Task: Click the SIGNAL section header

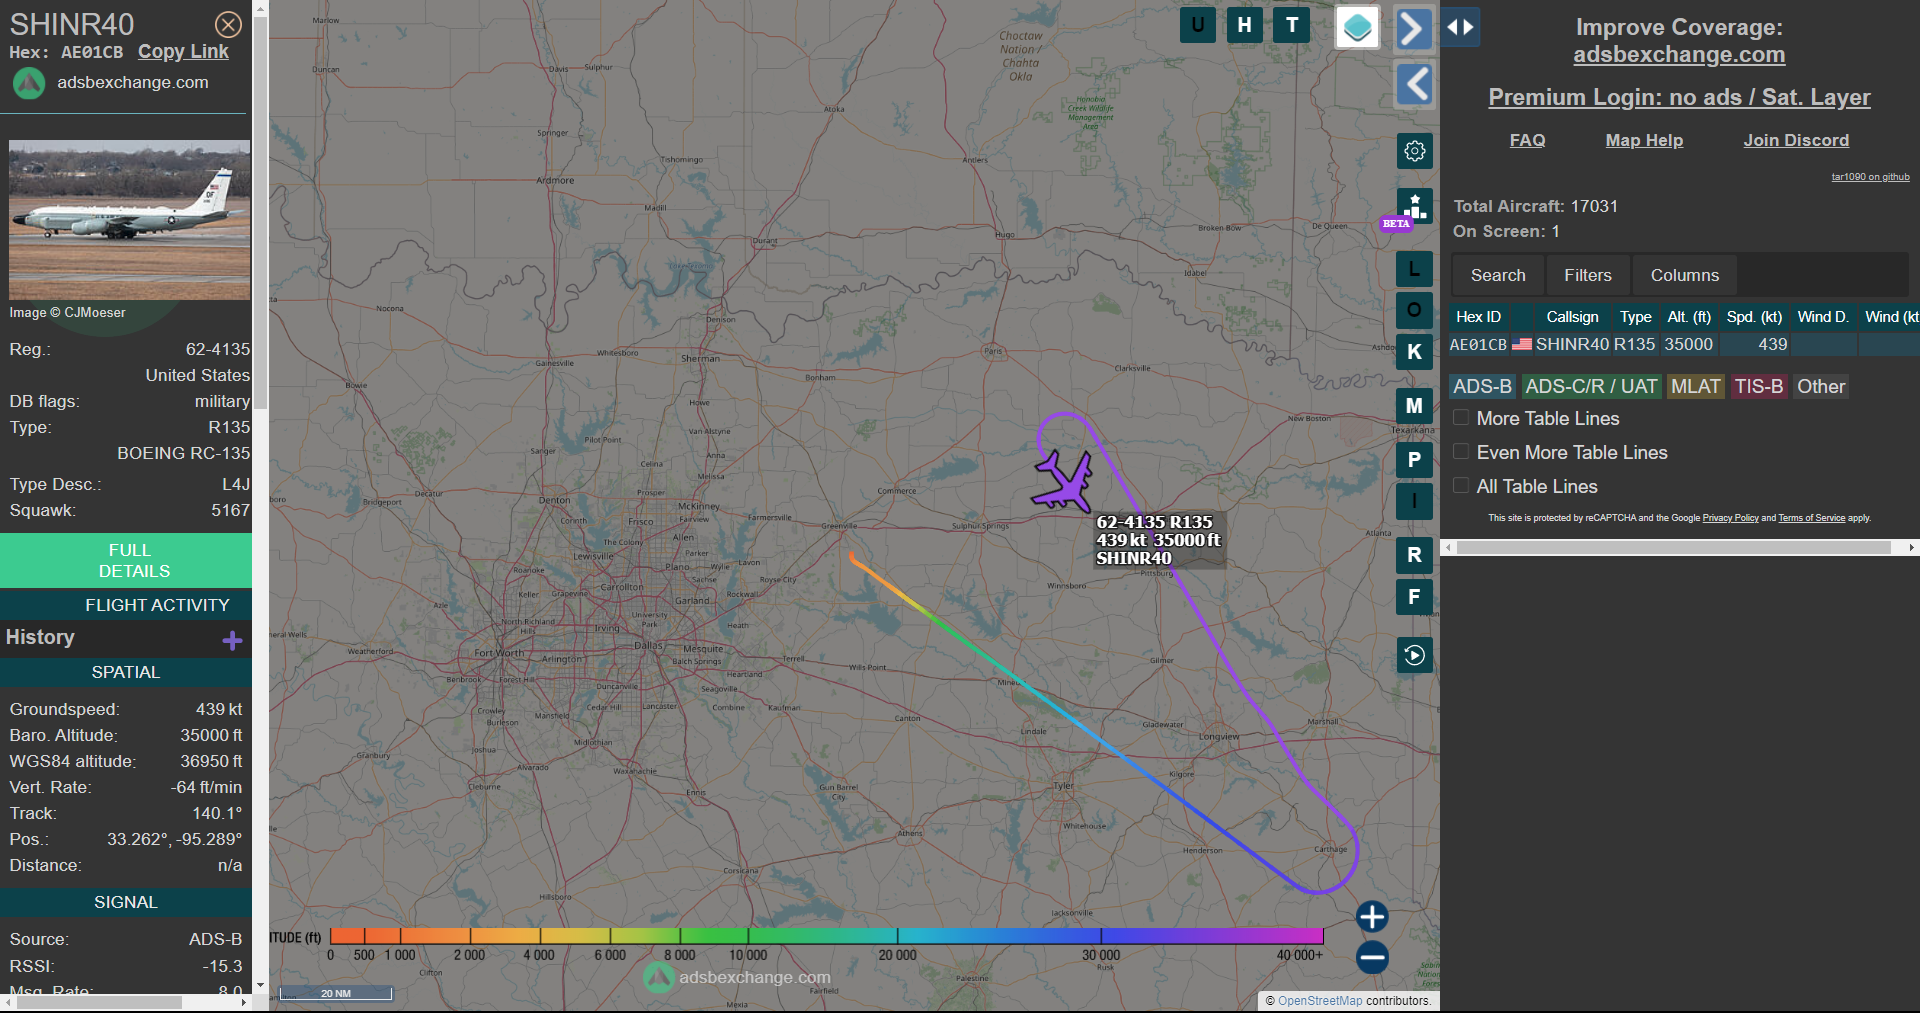Action: coord(126,902)
